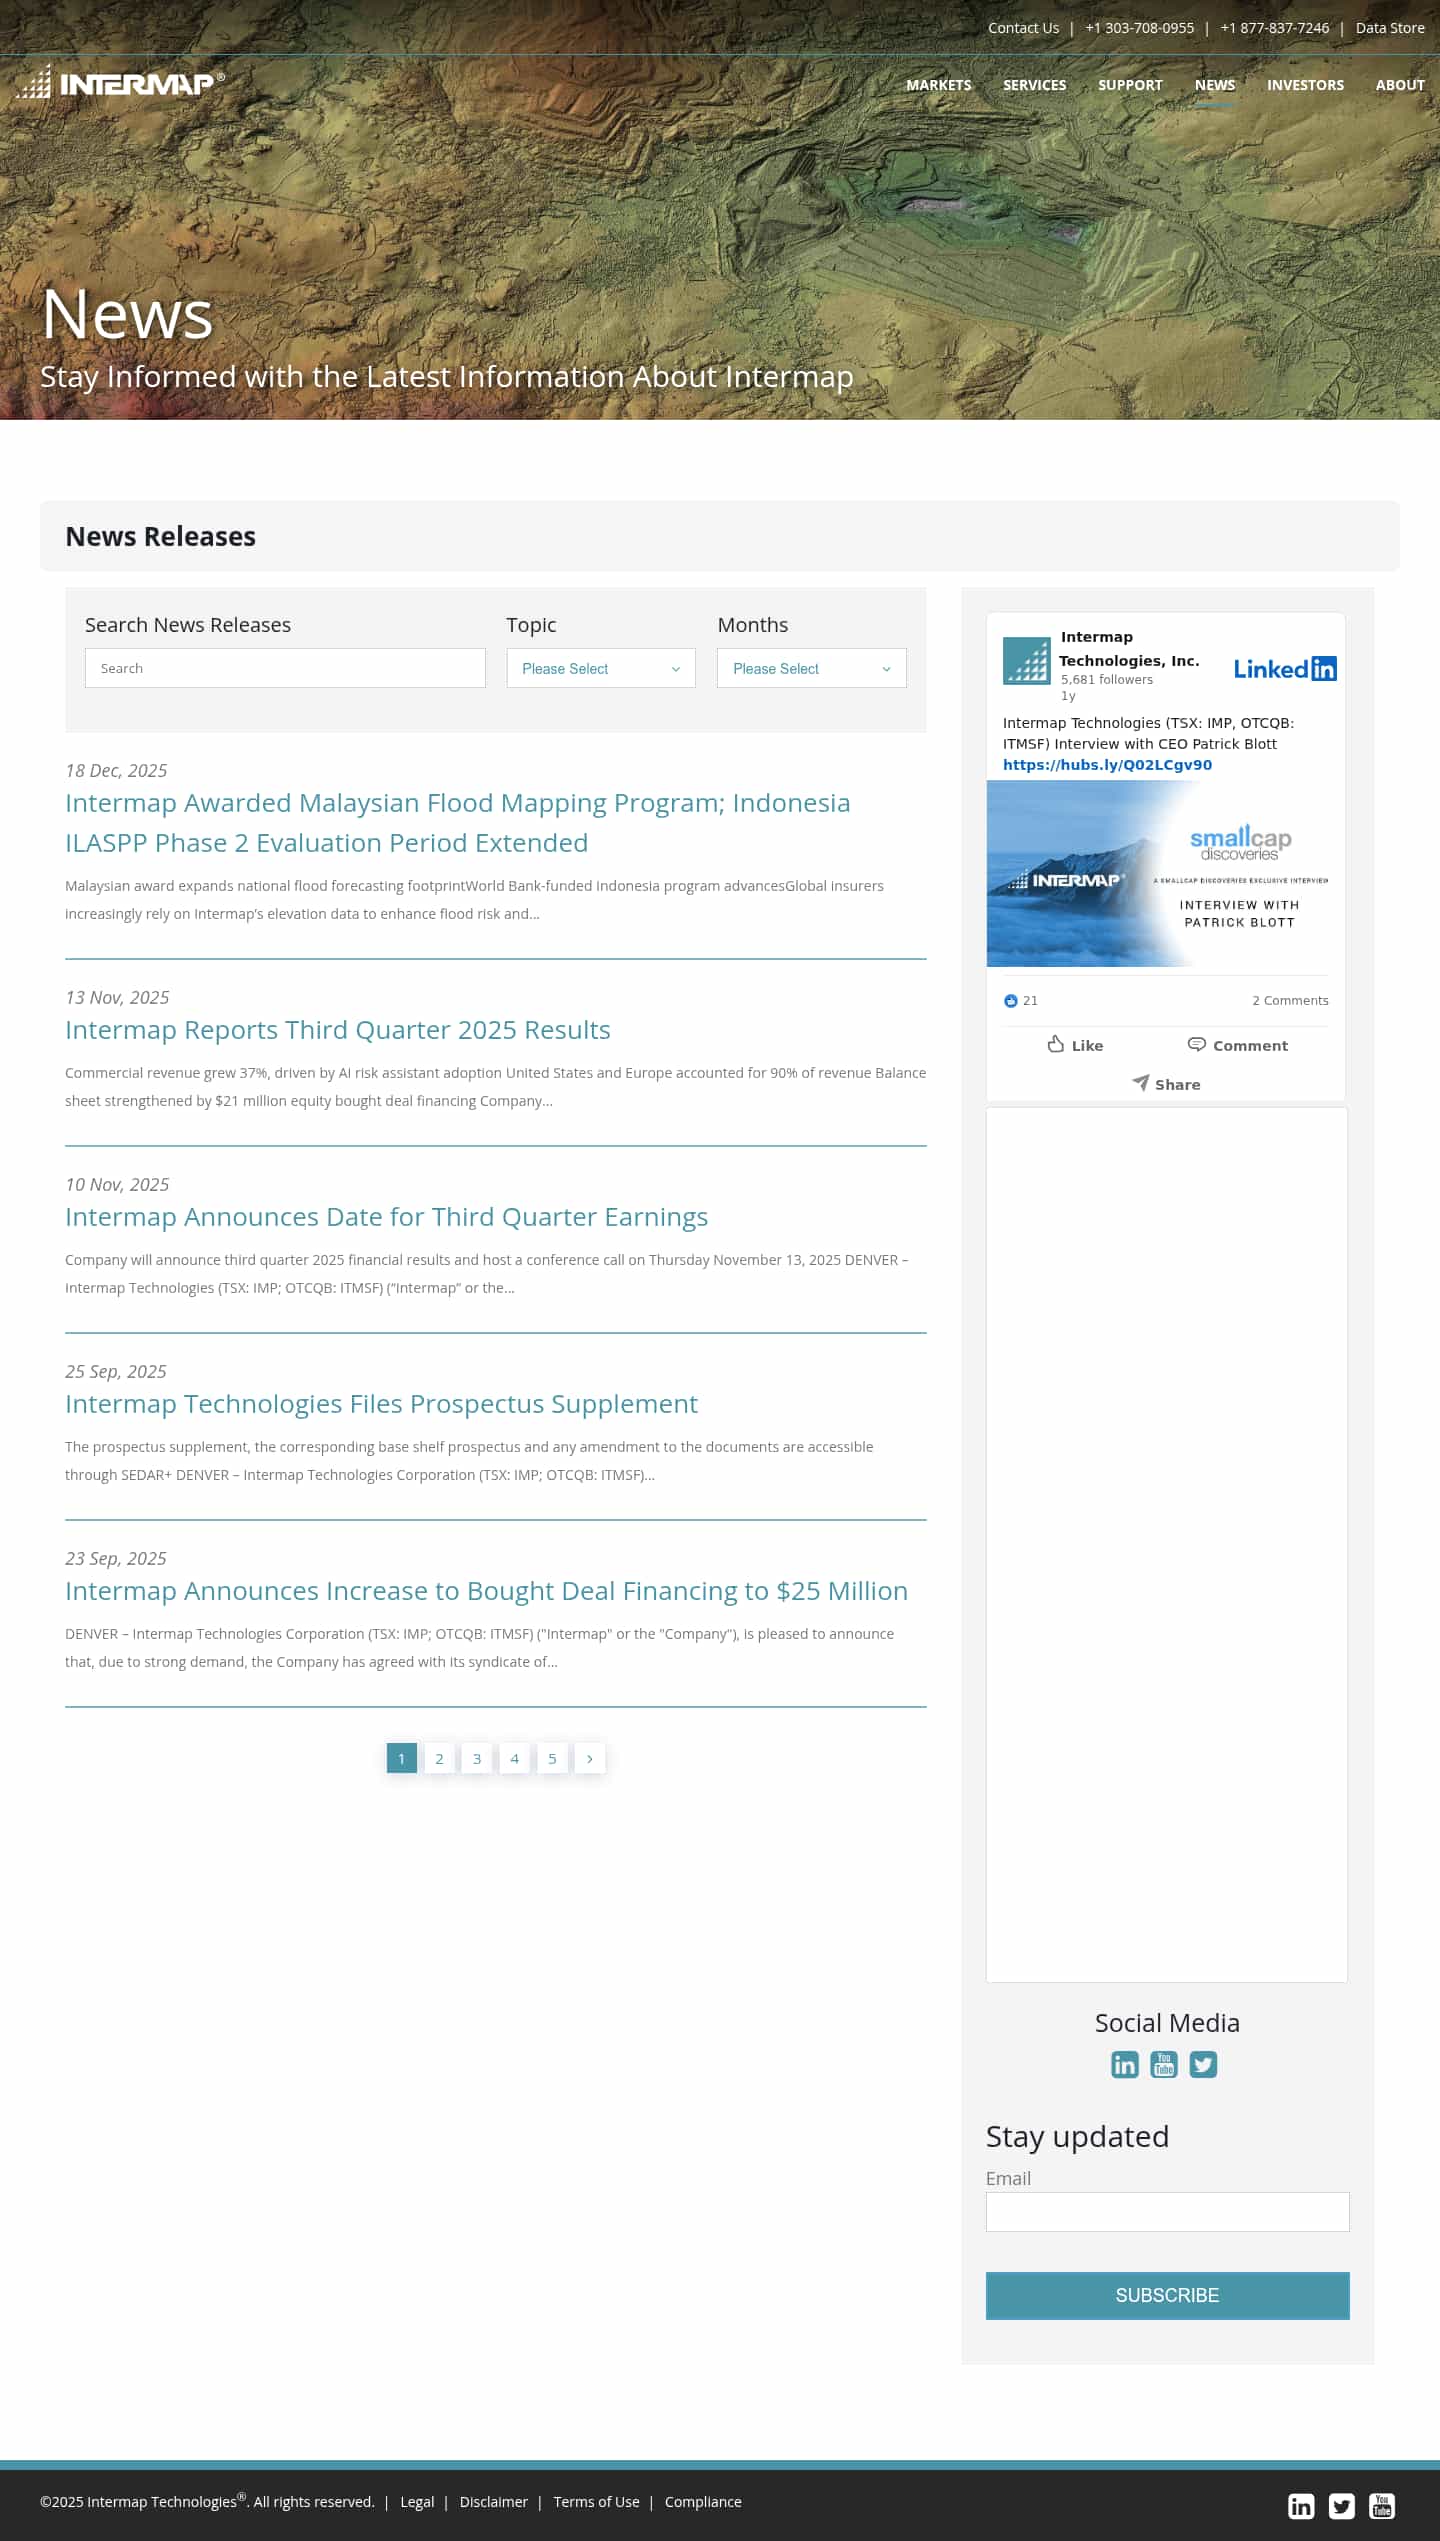Viewport: 1440px width, 2541px height.
Task: Open the Support menu
Action: pyautogui.click(x=1130, y=85)
